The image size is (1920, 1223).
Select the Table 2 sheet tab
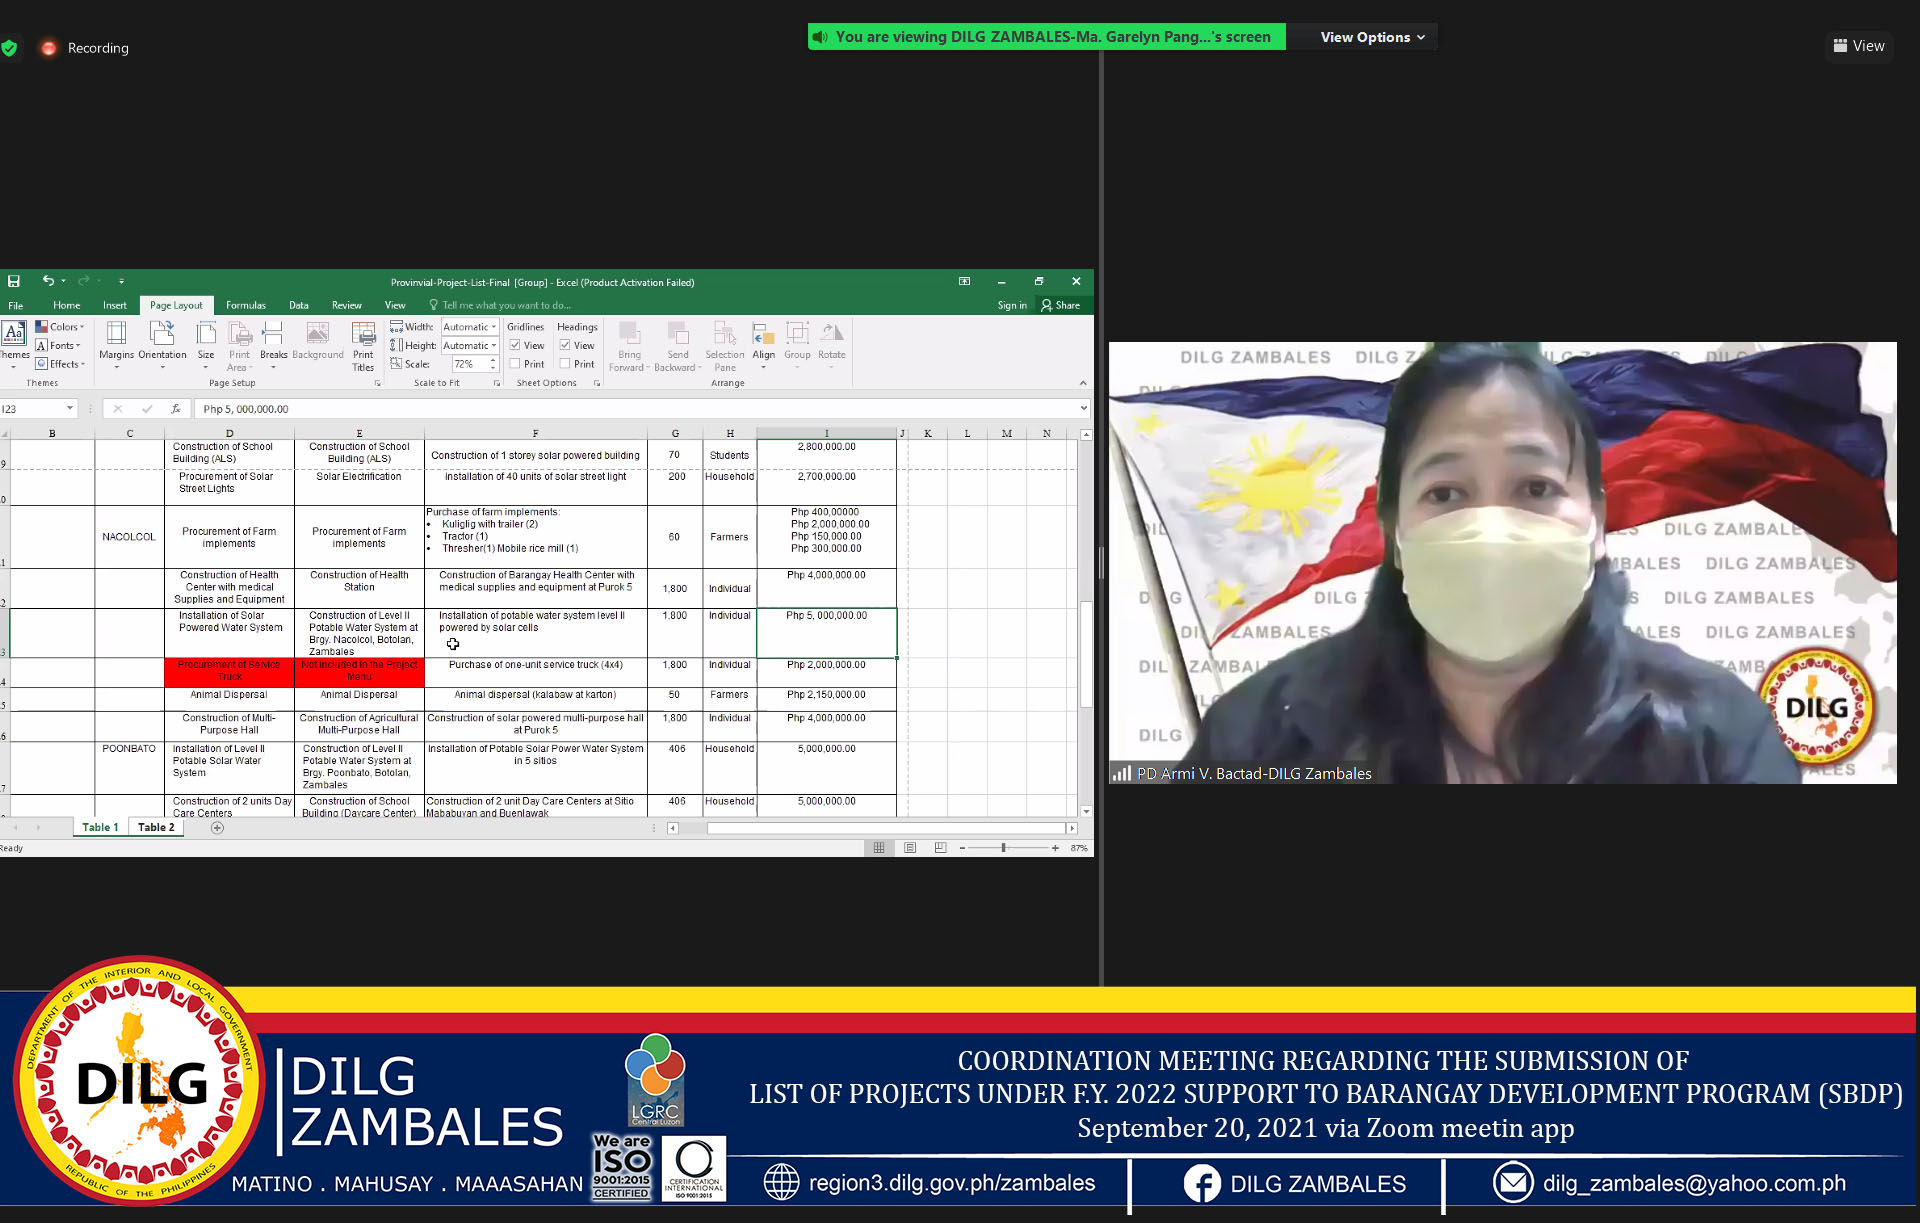click(x=156, y=827)
